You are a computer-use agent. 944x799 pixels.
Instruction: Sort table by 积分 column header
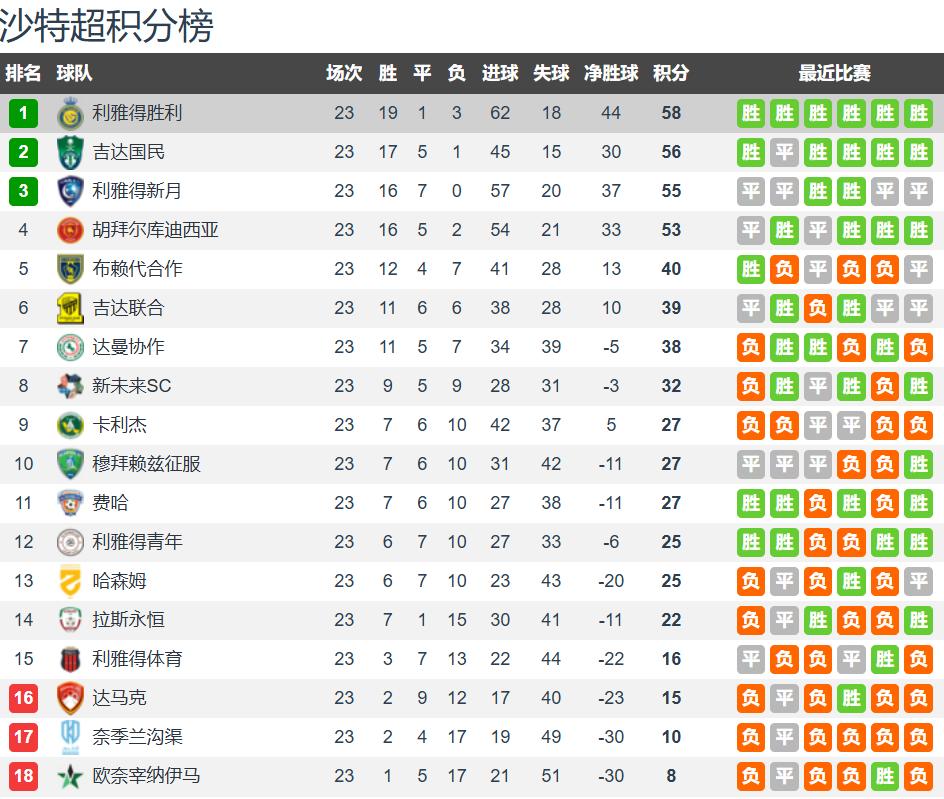(671, 73)
